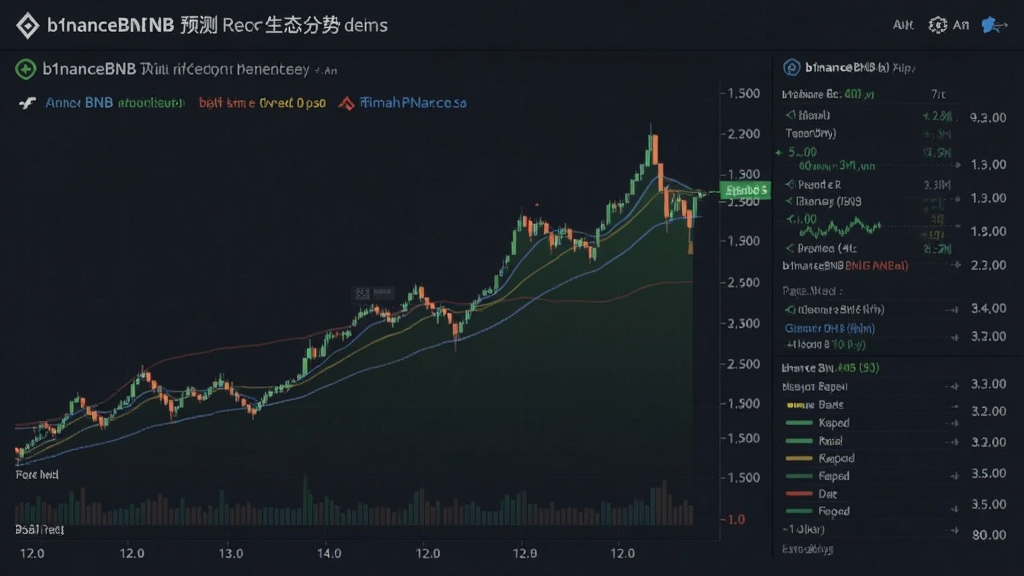
Task: Click the green line marker next to Foped
Action: (799, 511)
